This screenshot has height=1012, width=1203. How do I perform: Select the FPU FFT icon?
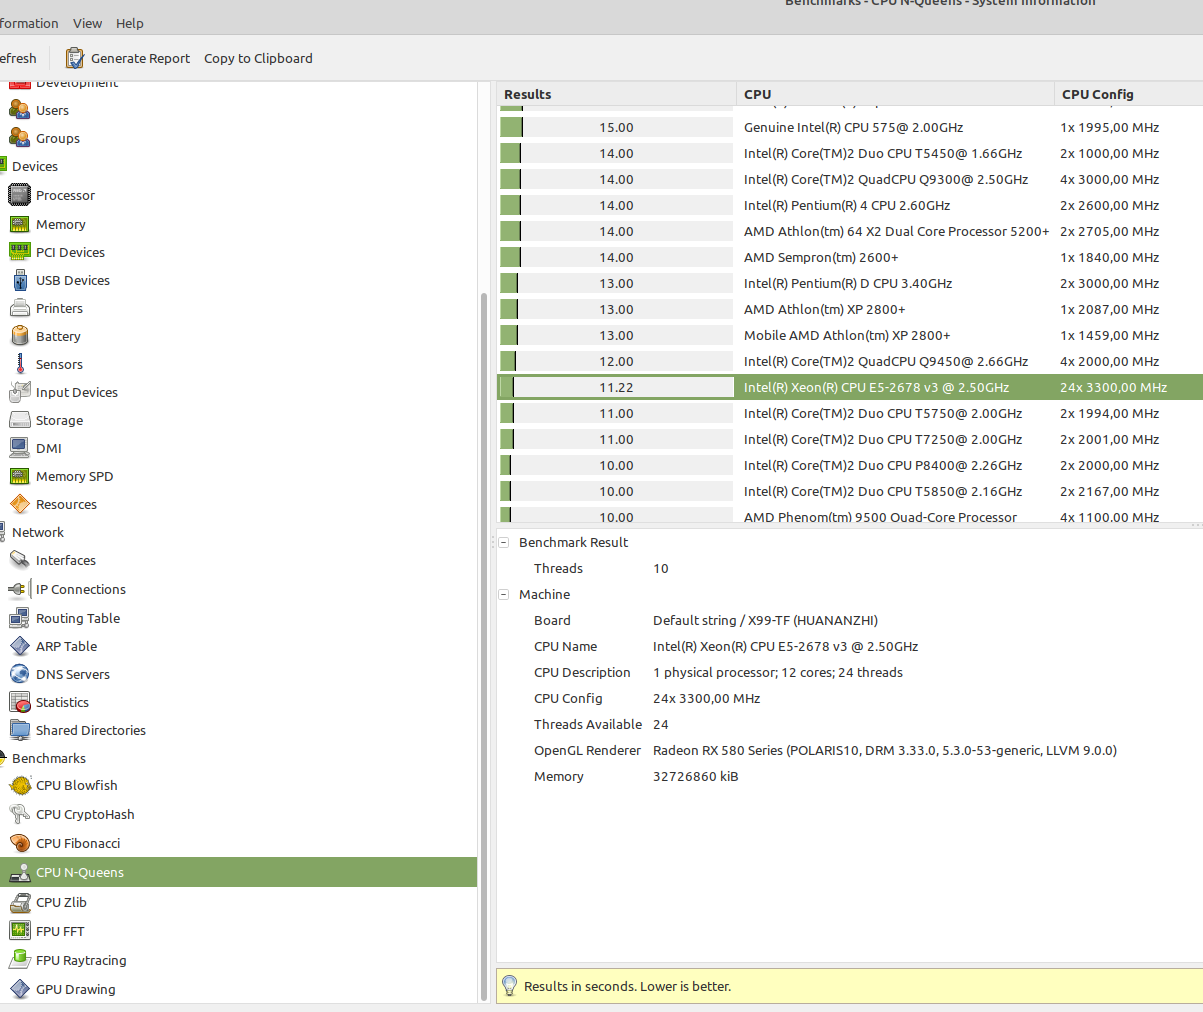click(19, 931)
